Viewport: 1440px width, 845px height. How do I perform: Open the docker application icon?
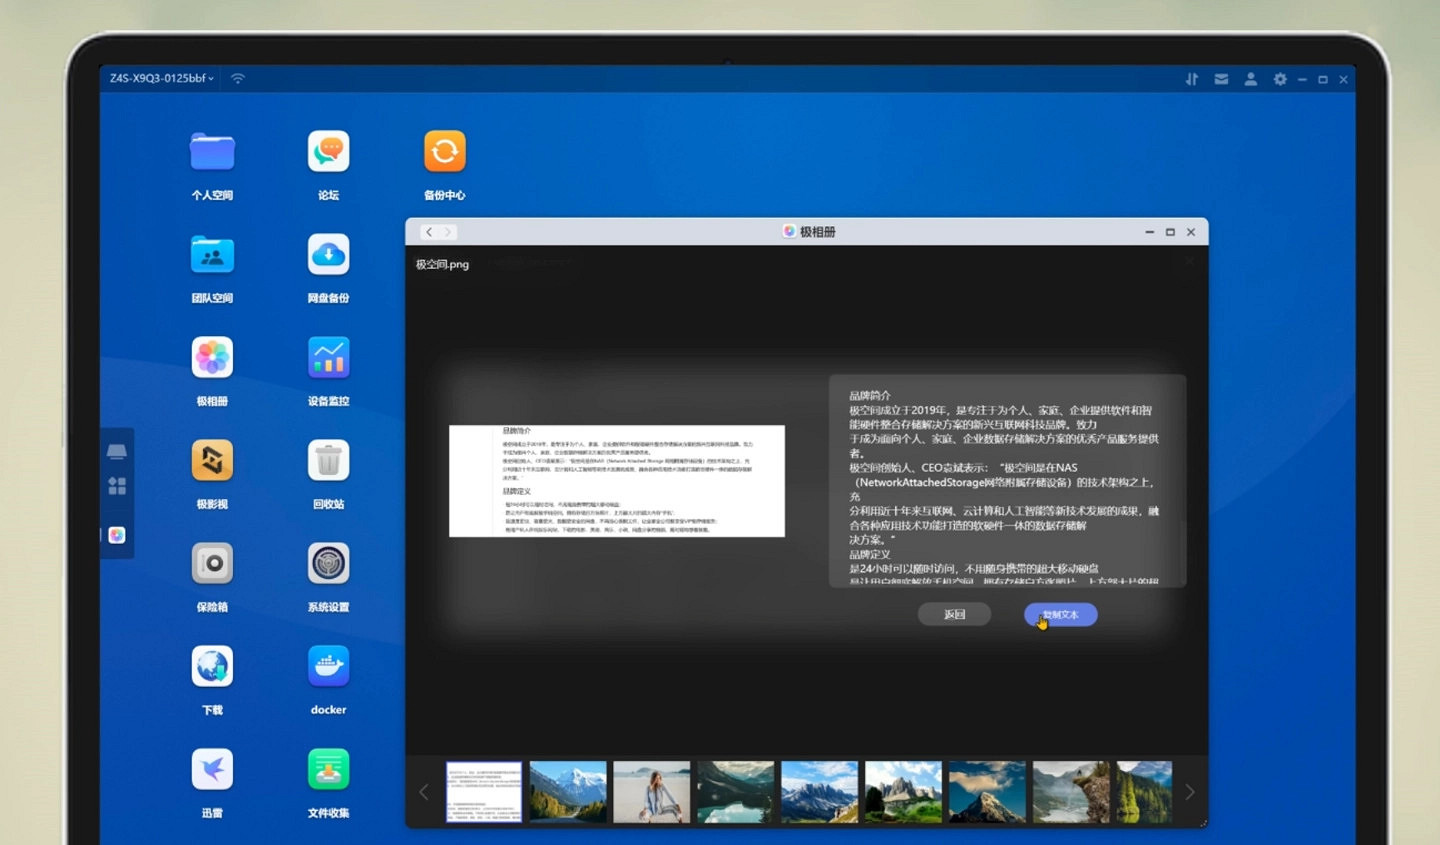pyautogui.click(x=328, y=667)
